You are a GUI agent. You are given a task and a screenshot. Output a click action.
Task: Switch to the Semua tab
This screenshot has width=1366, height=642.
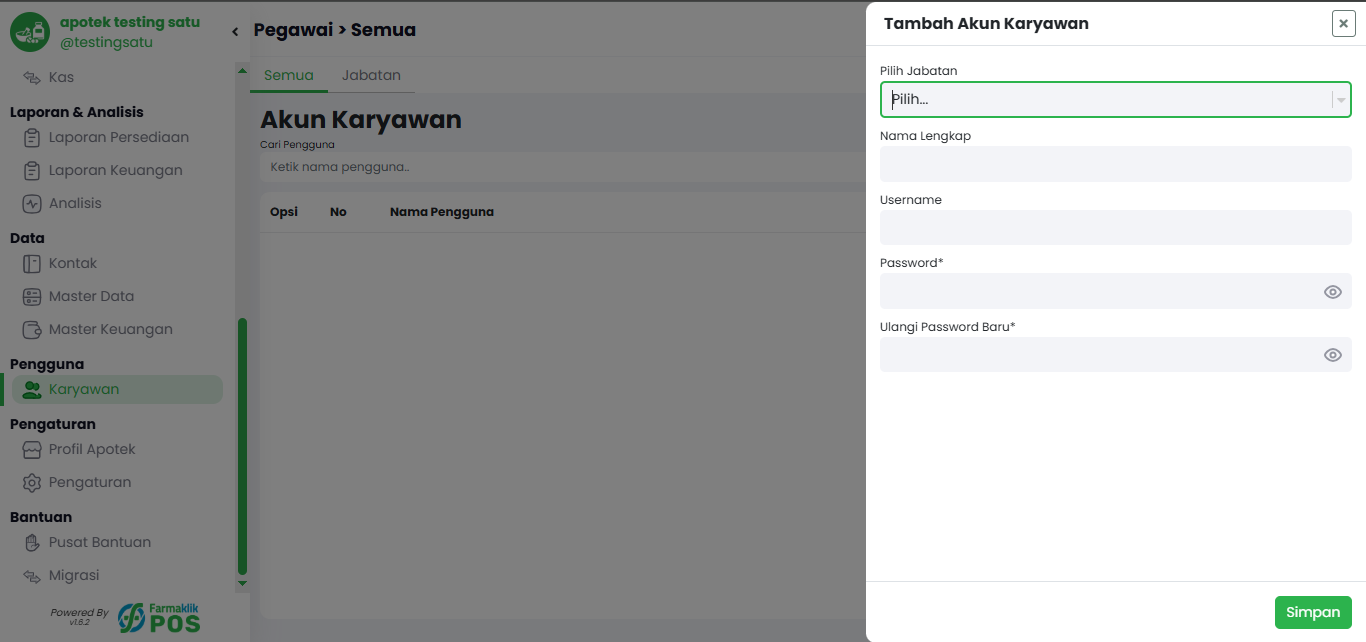click(x=289, y=75)
